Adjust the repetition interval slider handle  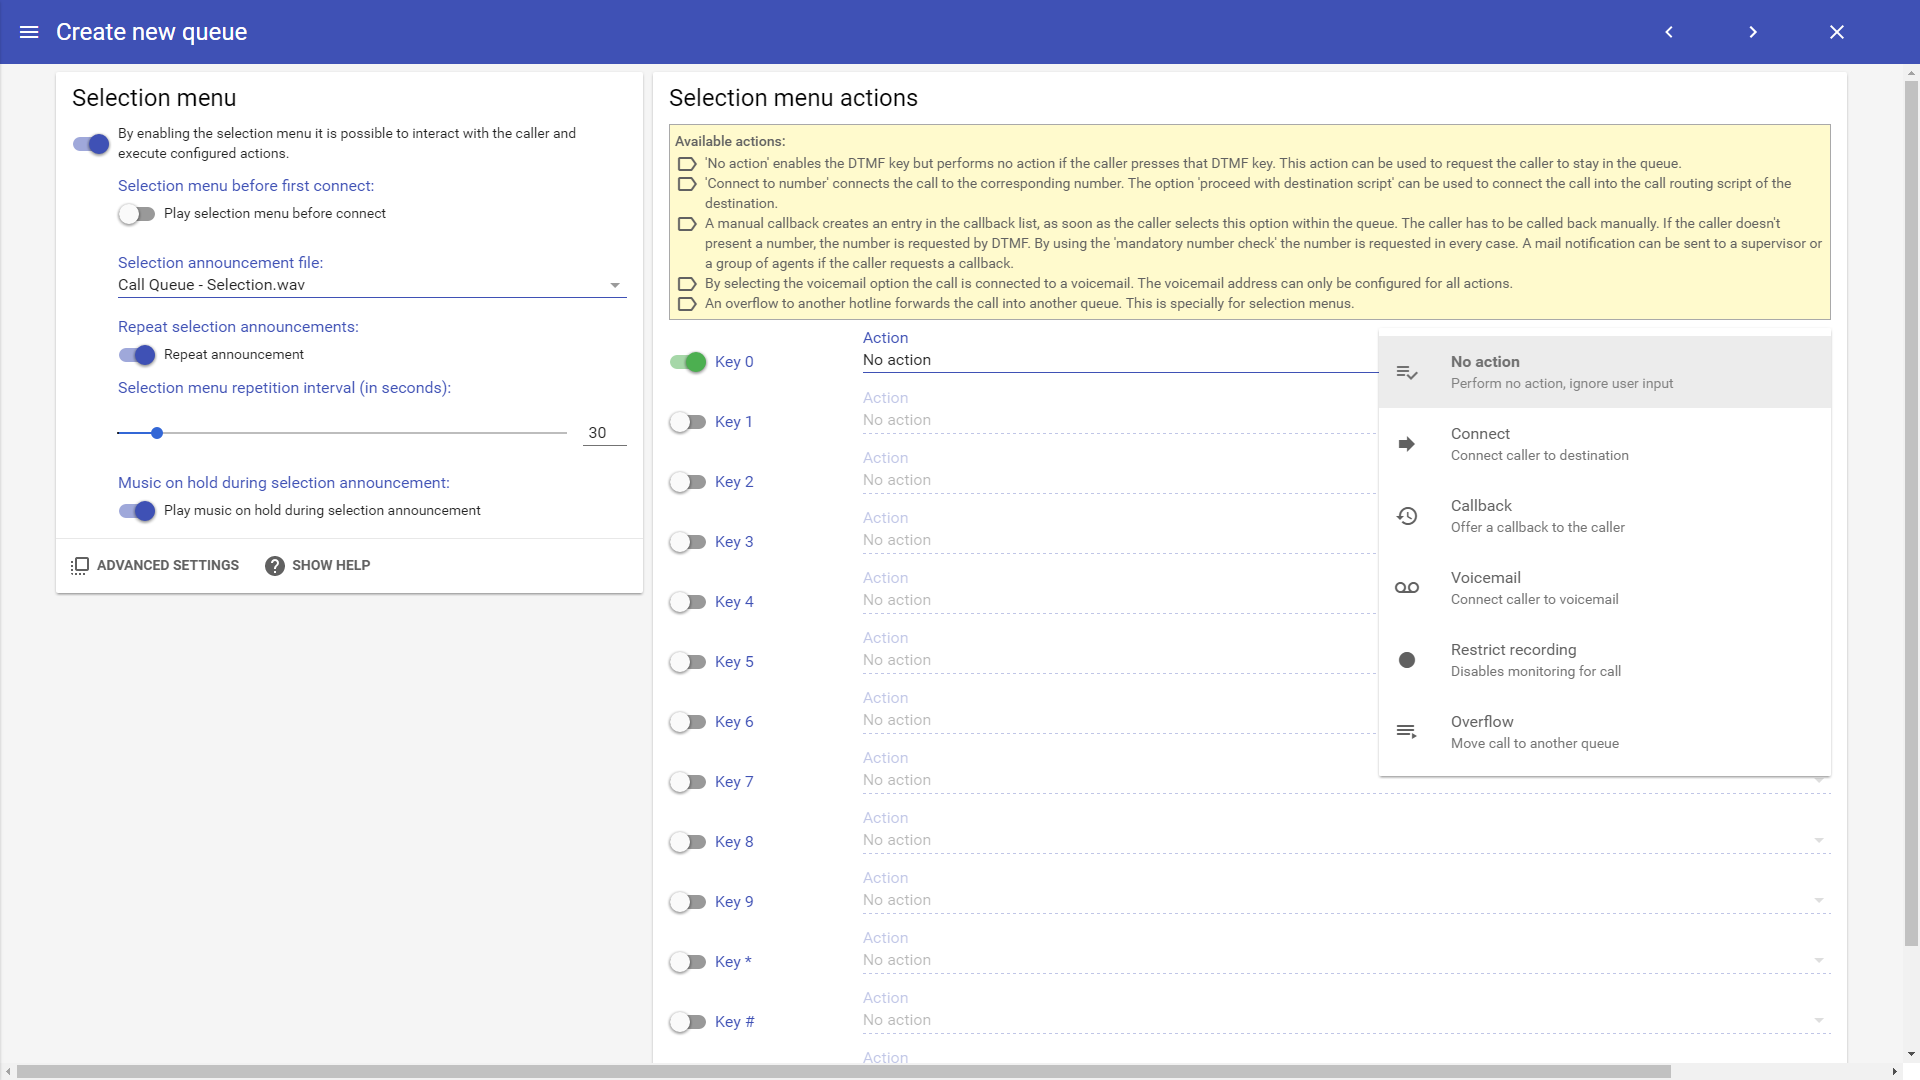(157, 433)
